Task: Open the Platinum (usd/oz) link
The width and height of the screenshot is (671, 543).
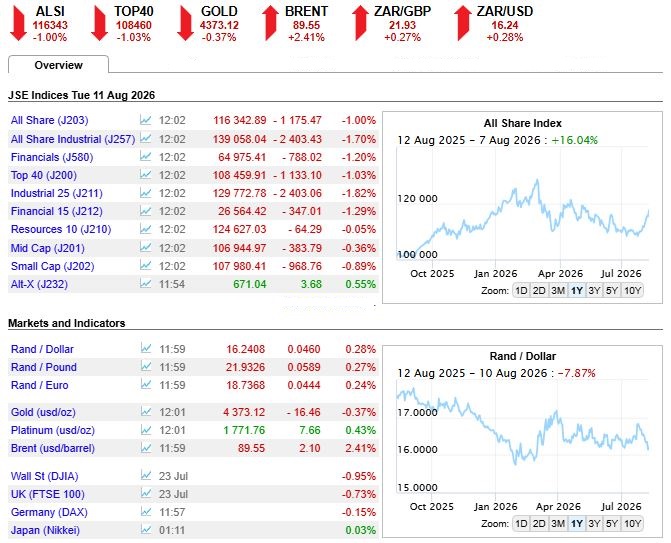Action: (53, 430)
